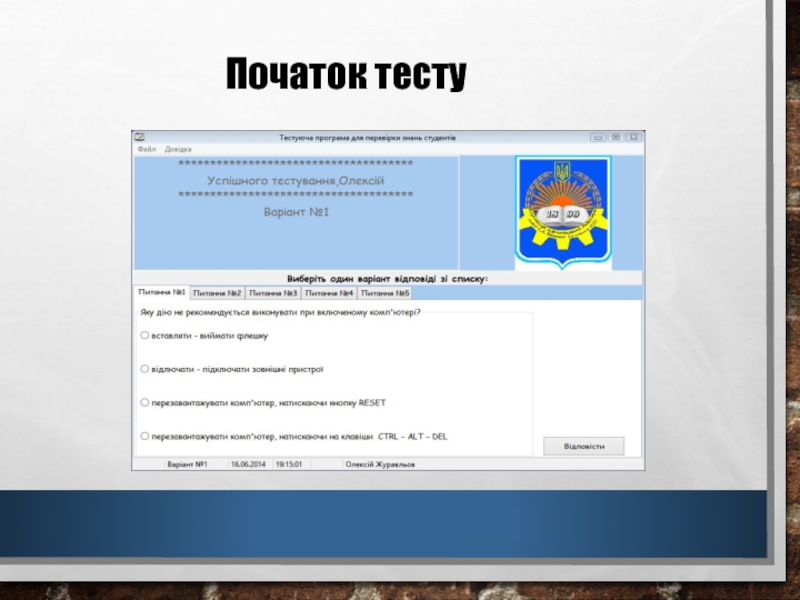
Task: Click the college emblem logo image
Action: (x=562, y=211)
